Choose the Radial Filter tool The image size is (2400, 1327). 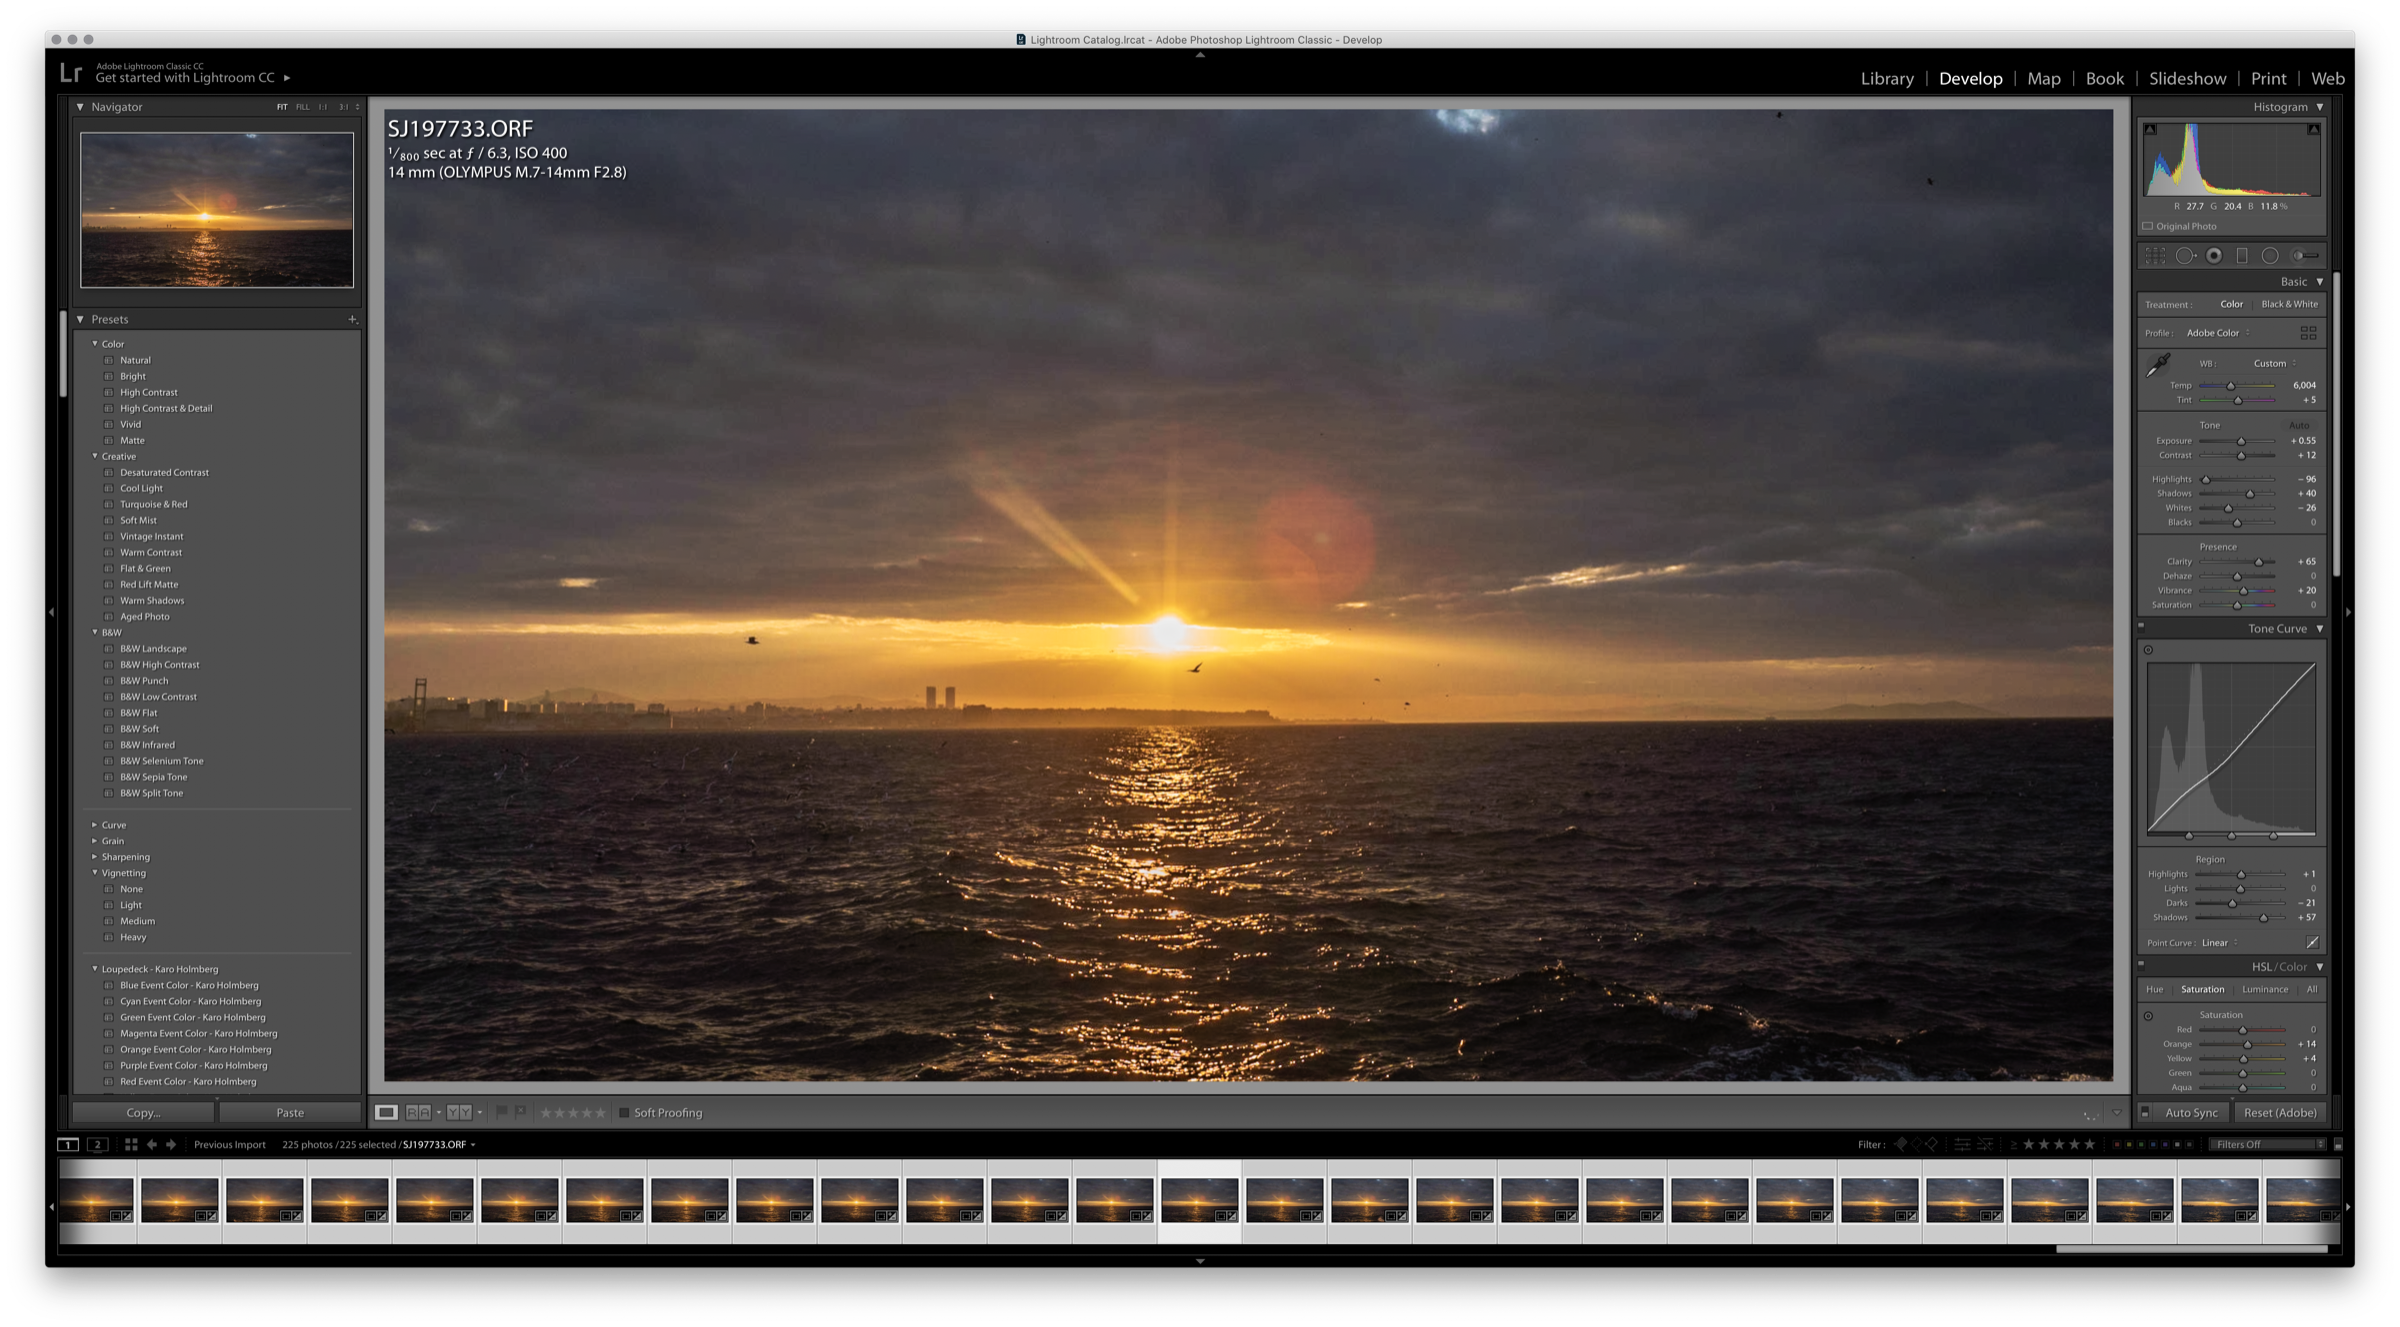2270,256
